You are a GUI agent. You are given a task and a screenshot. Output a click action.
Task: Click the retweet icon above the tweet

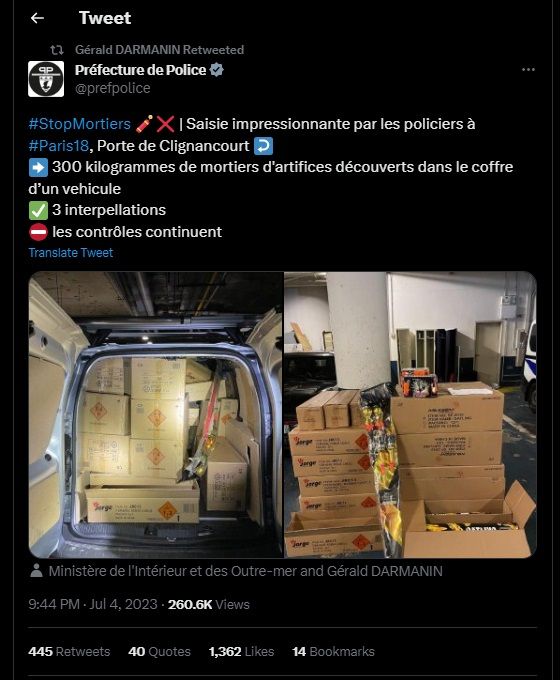point(57,50)
